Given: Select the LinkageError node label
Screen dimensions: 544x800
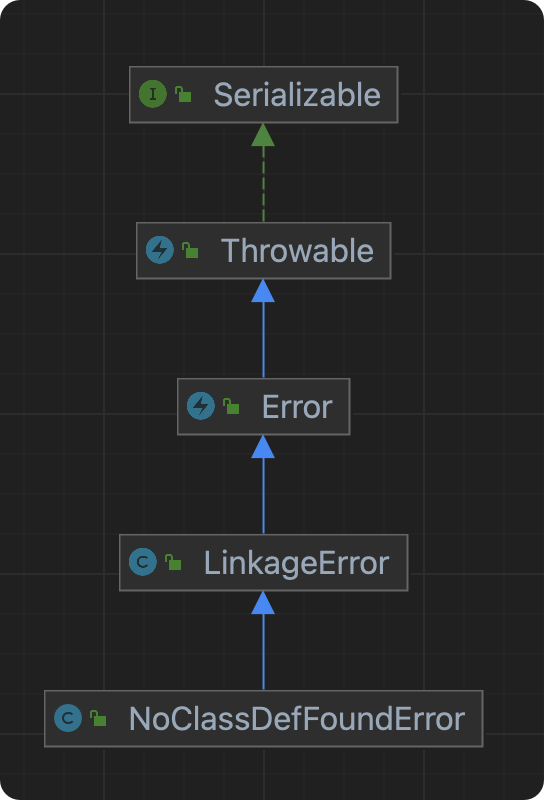Looking at the screenshot, I should point(296,563).
